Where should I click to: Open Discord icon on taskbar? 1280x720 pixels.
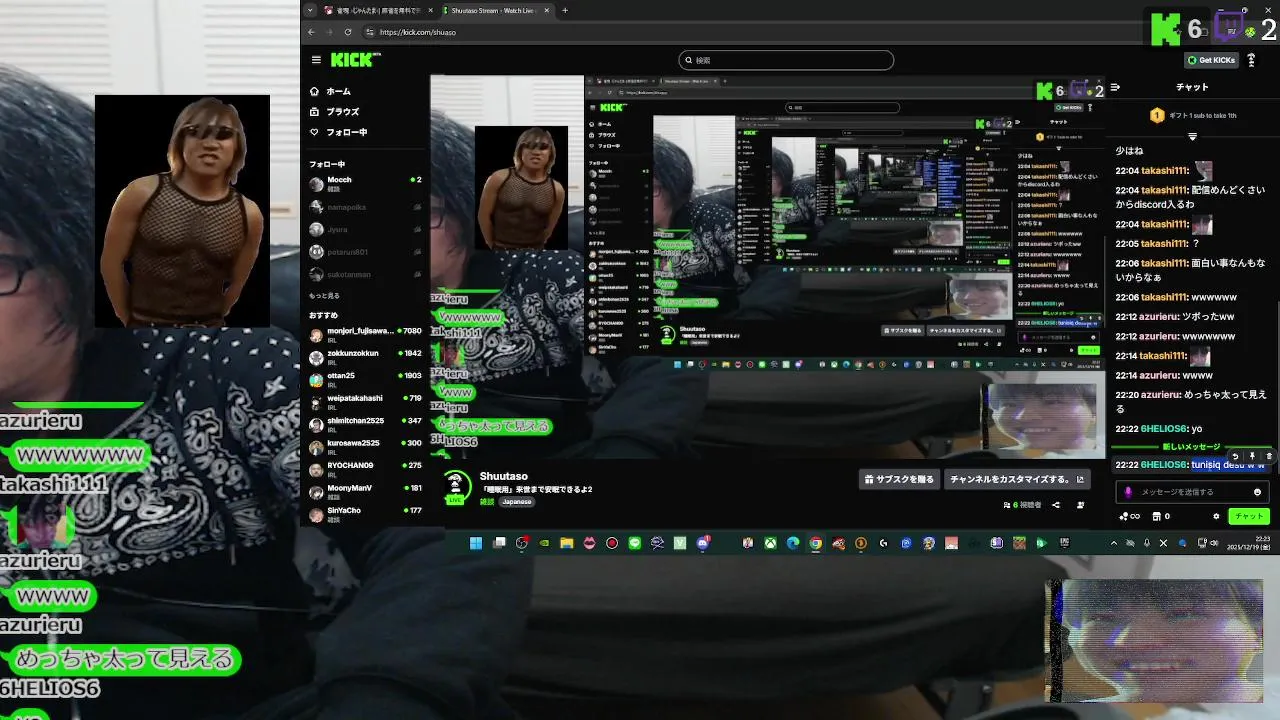pyautogui.click(x=703, y=543)
